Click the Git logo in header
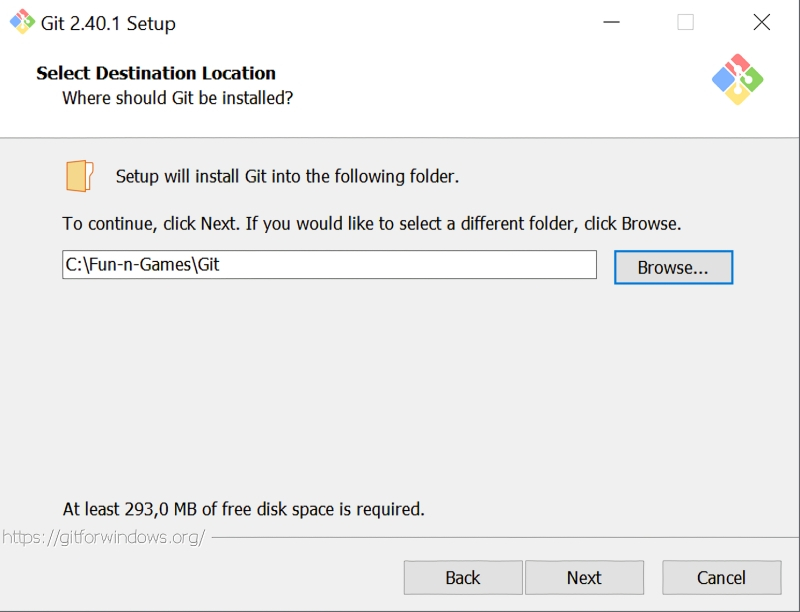This screenshot has height=612, width=800. (738, 80)
